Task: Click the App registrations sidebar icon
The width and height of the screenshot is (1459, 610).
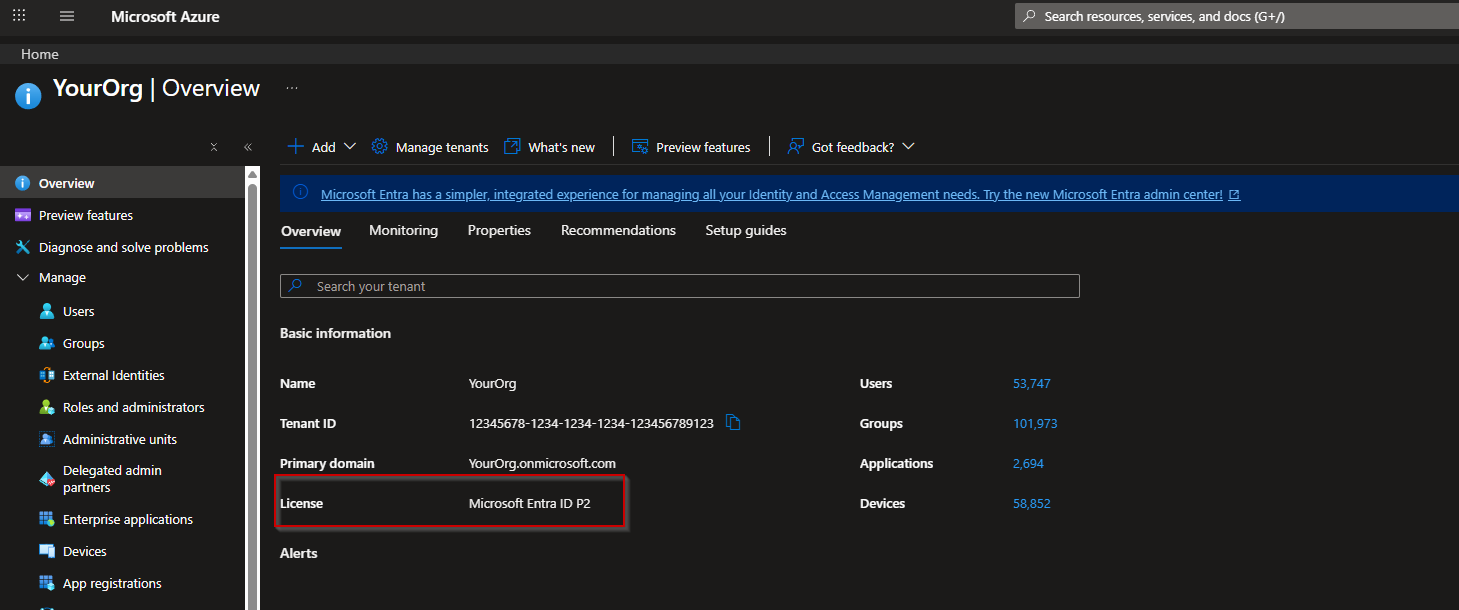Action: coord(47,584)
